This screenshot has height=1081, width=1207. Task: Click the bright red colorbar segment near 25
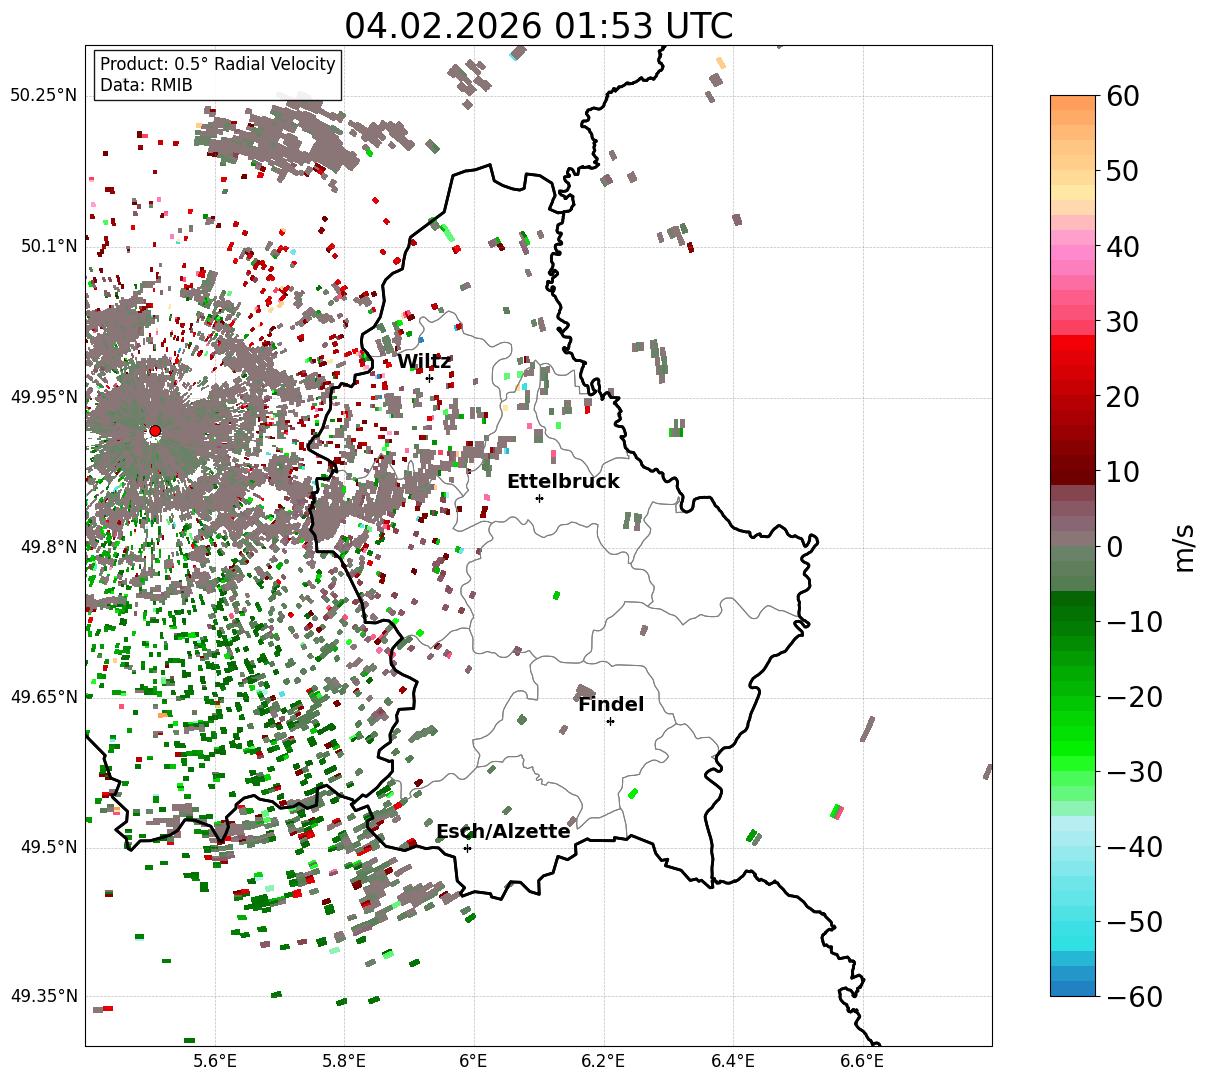[1073, 358]
